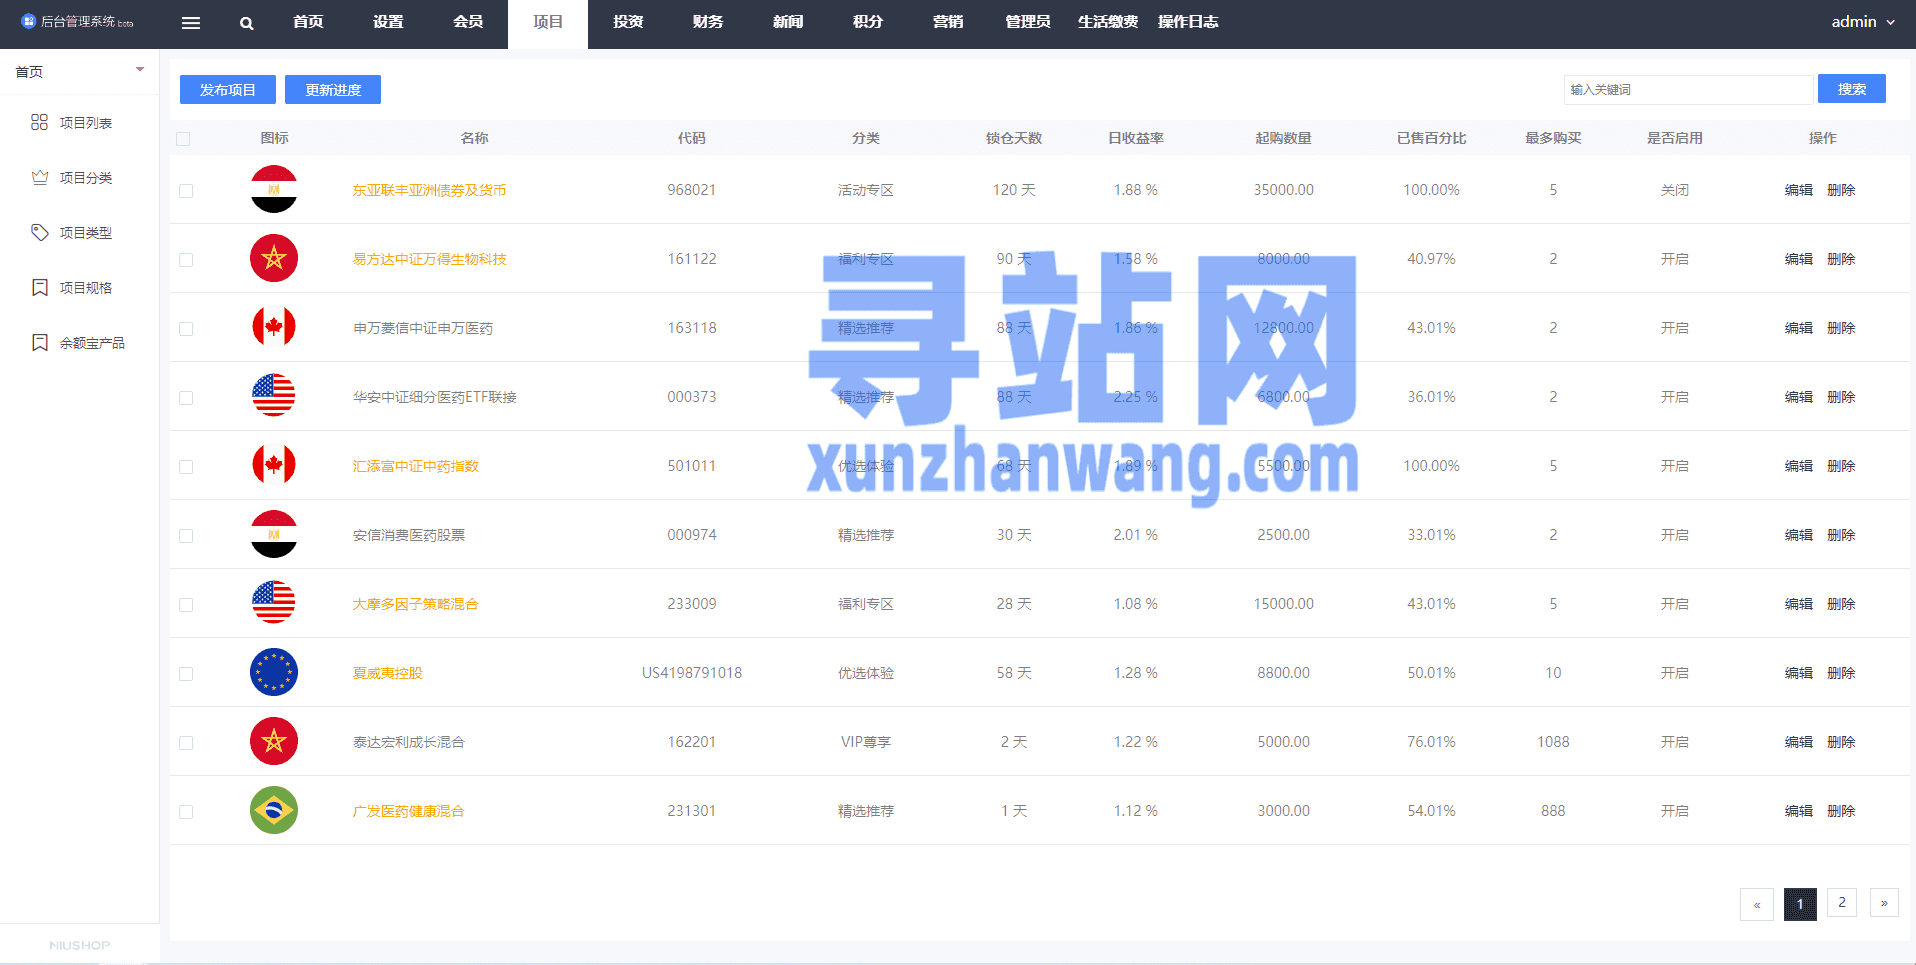
Task: Switch to 积分 top menu tab
Action: pos(868,22)
